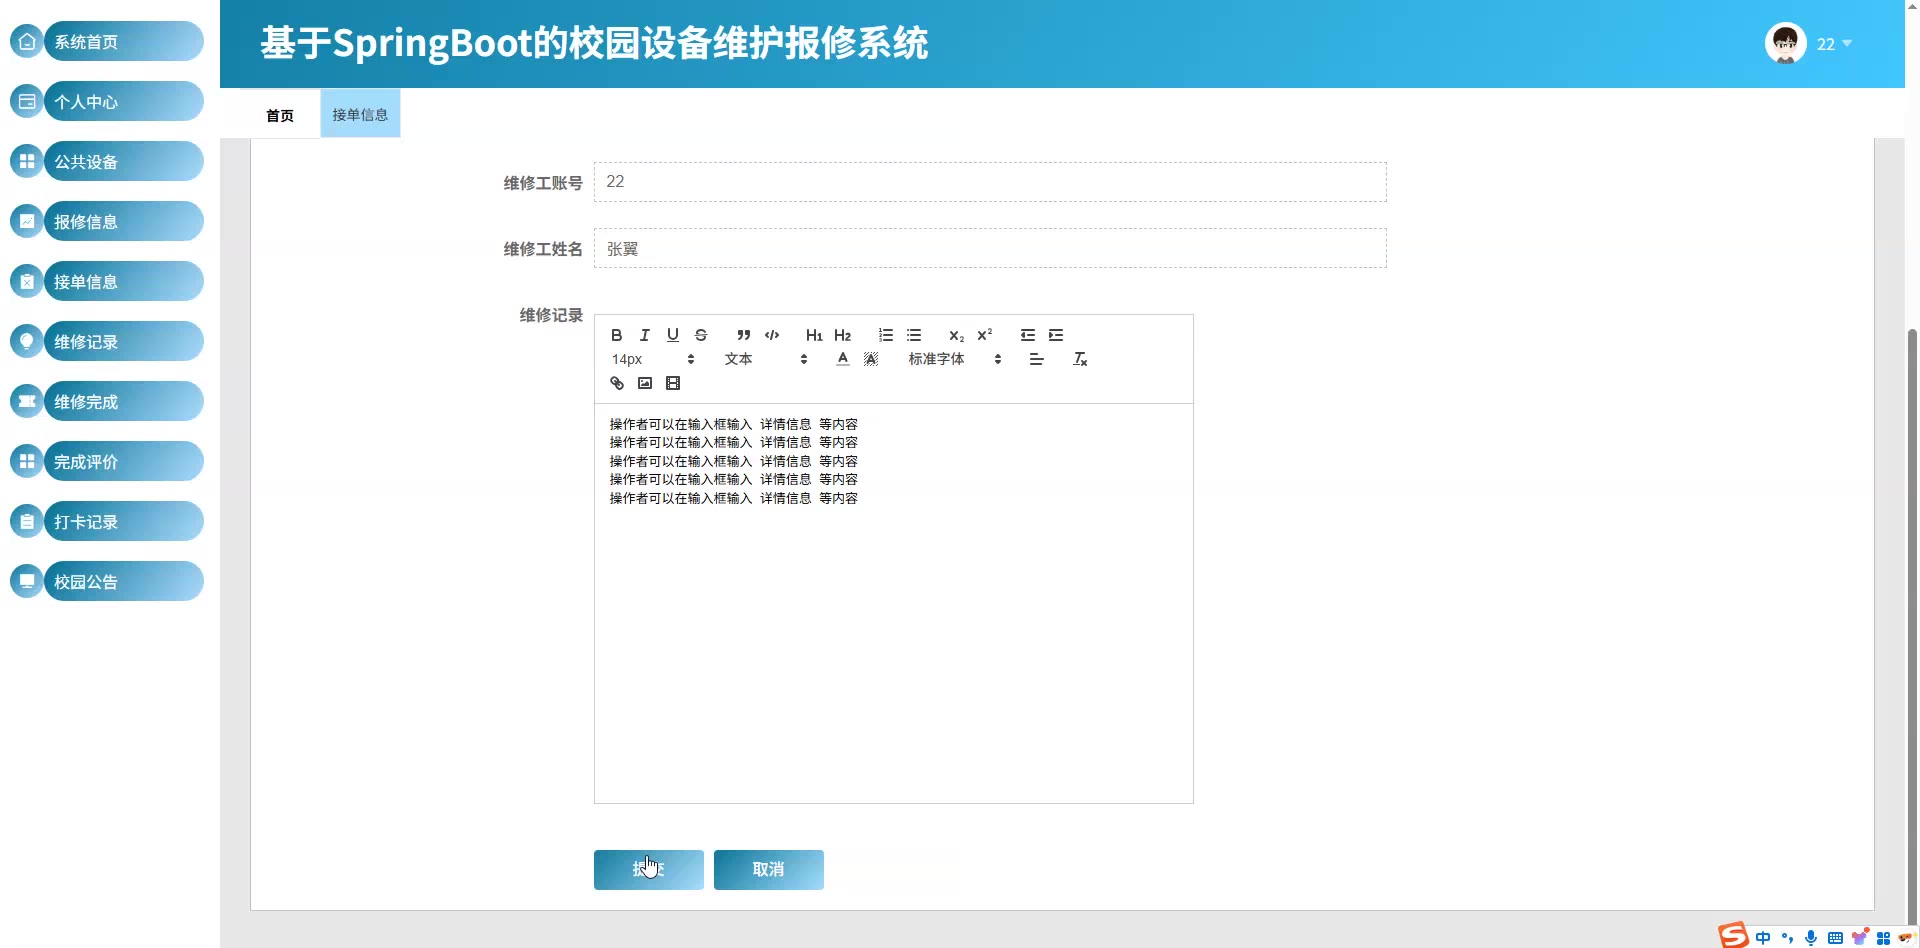
Task: Submit the repair record form
Action: pos(649,870)
